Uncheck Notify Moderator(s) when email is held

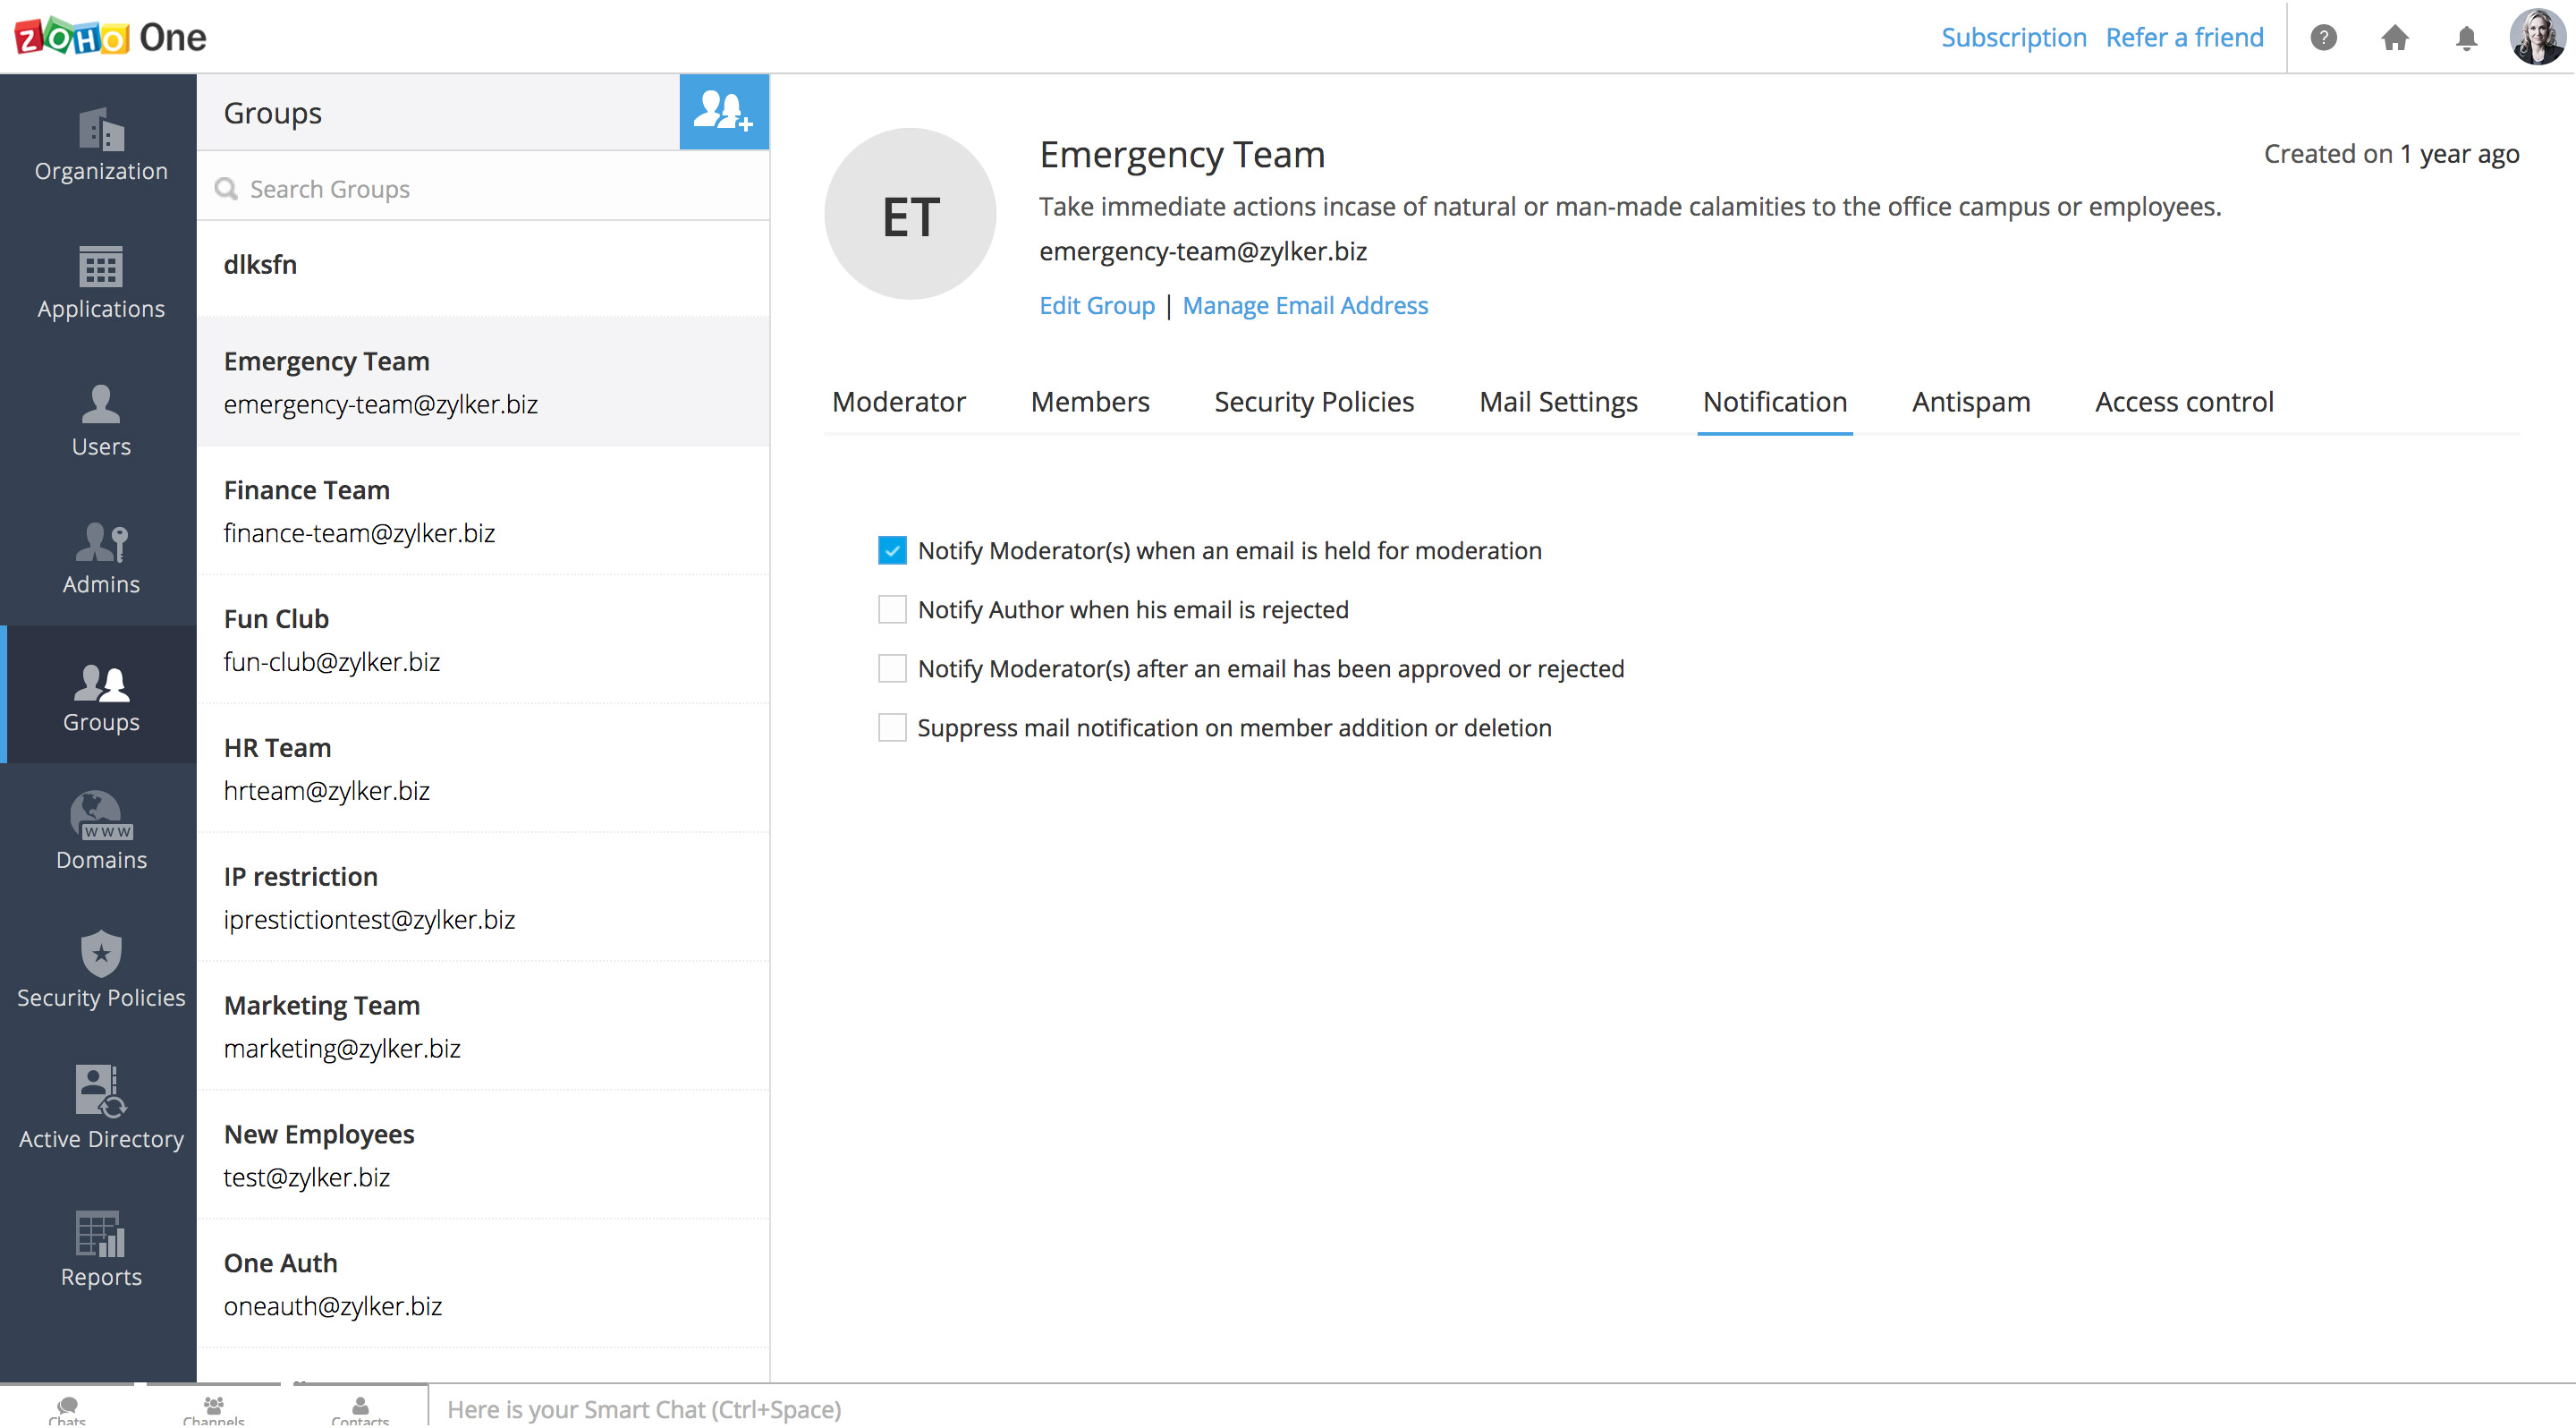coord(892,551)
